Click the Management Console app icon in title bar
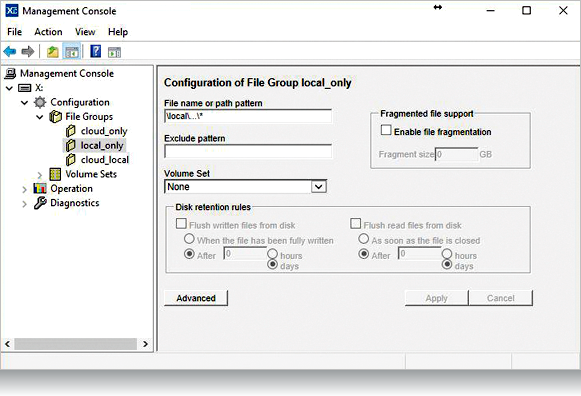This screenshot has width=581, height=396. (x=11, y=11)
